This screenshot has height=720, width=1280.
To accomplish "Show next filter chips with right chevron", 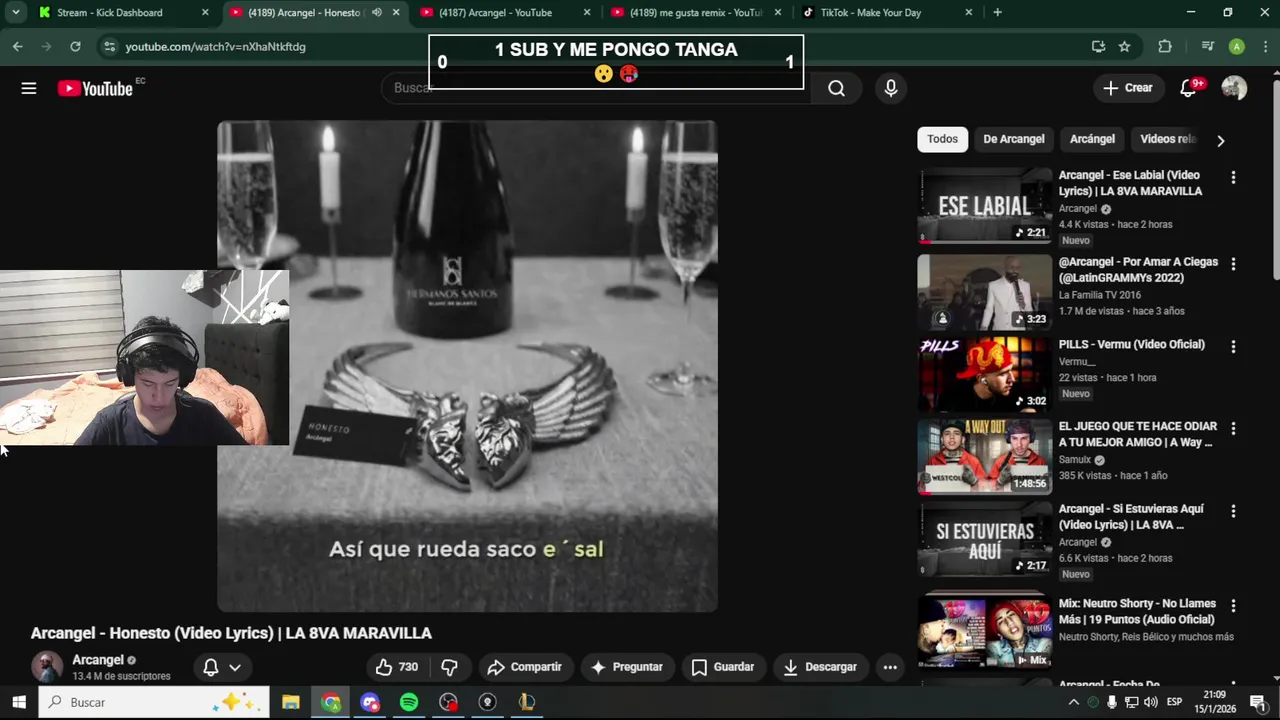I will coord(1220,140).
